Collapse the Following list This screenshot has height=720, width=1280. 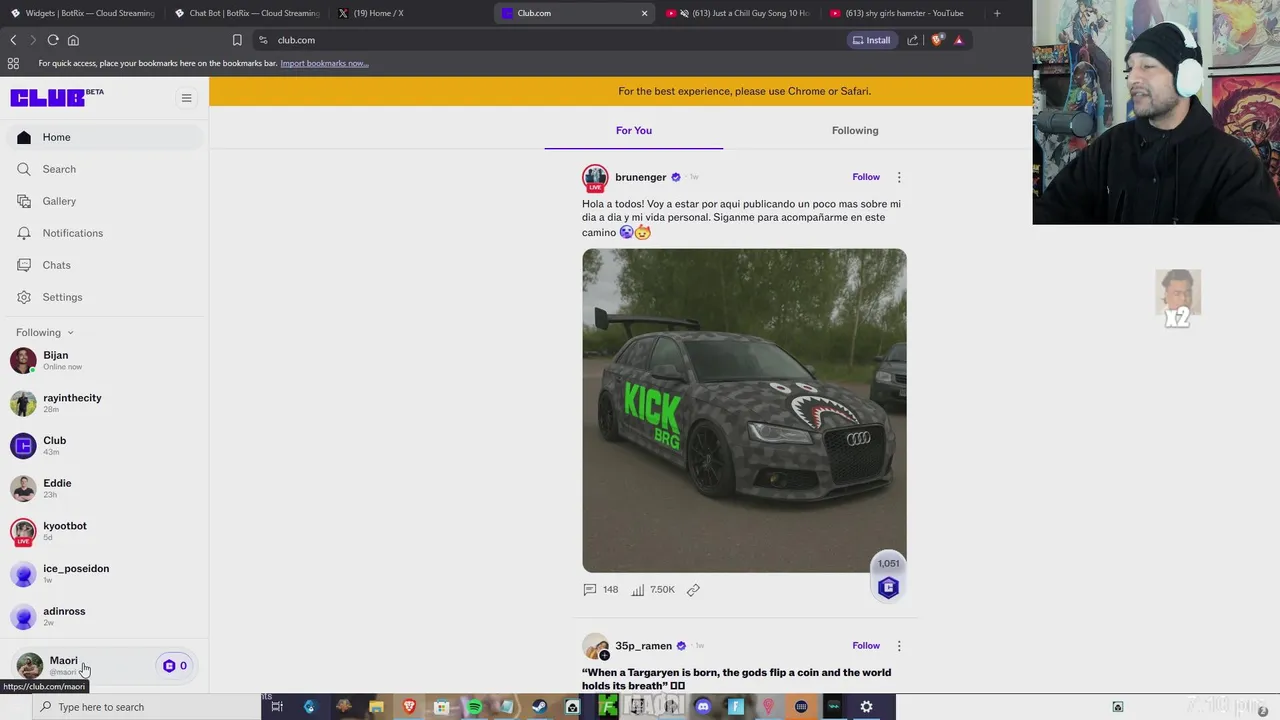pyautogui.click(x=45, y=332)
